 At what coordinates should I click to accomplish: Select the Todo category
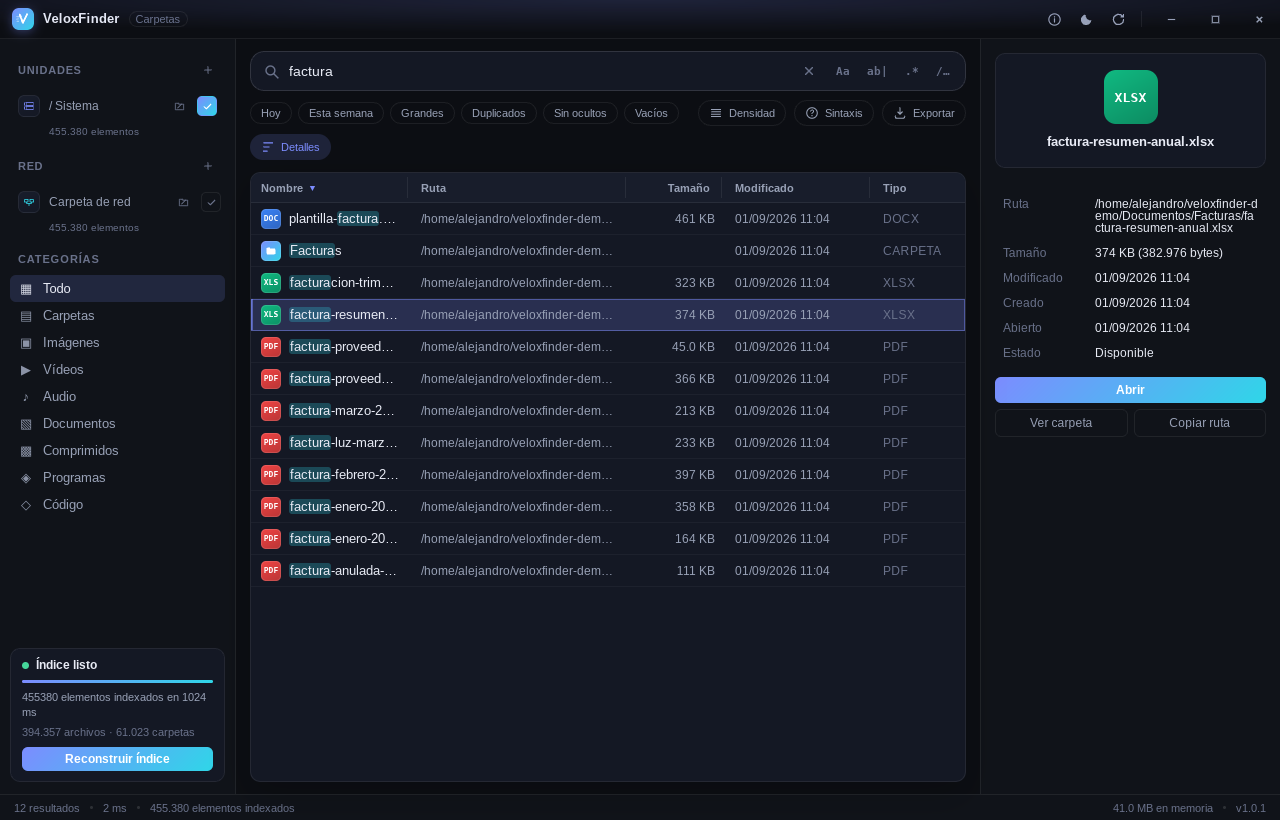[x=117, y=288]
